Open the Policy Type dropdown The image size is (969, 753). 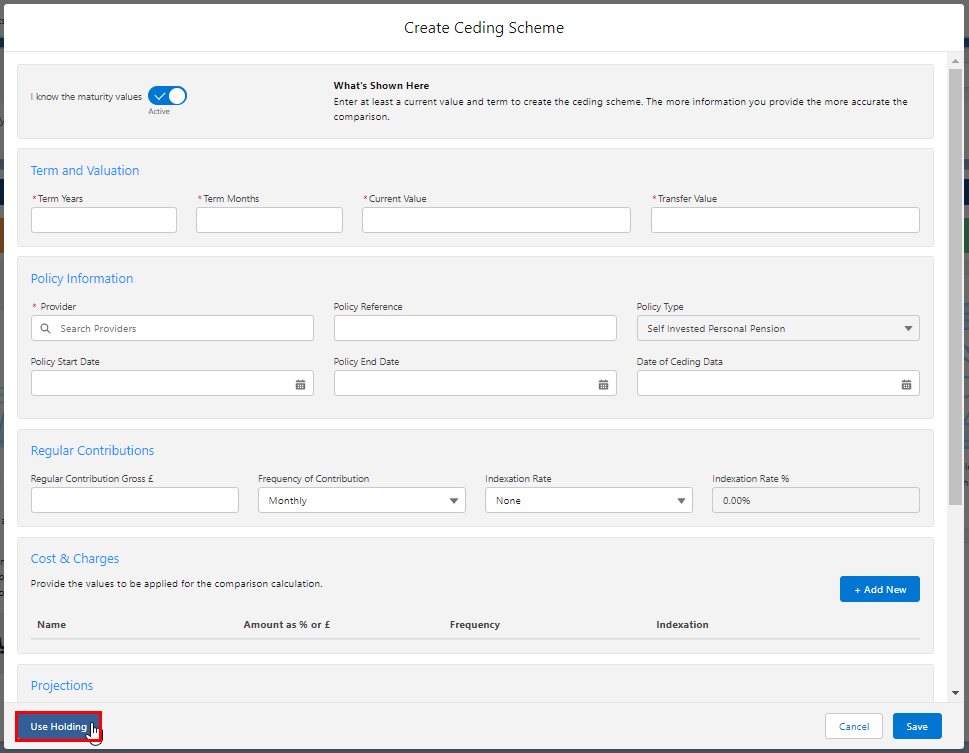(x=777, y=328)
